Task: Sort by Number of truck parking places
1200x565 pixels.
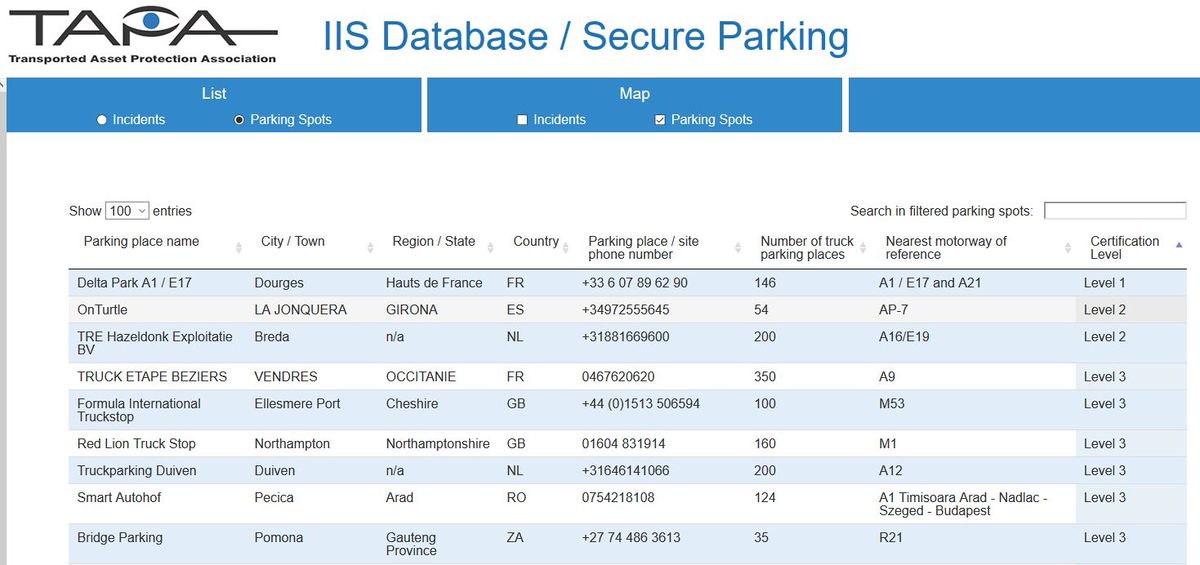Action: click(x=807, y=248)
